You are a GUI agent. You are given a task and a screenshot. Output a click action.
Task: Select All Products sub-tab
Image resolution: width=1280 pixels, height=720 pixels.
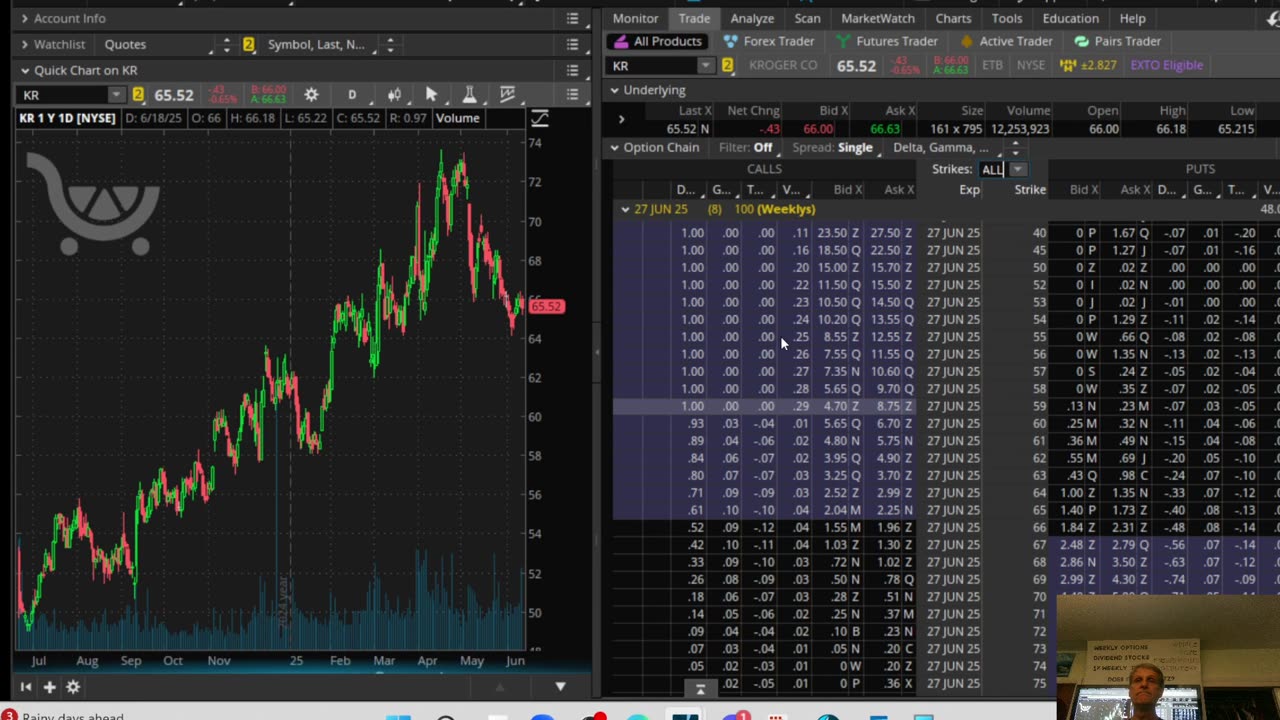(x=658, y=41)
